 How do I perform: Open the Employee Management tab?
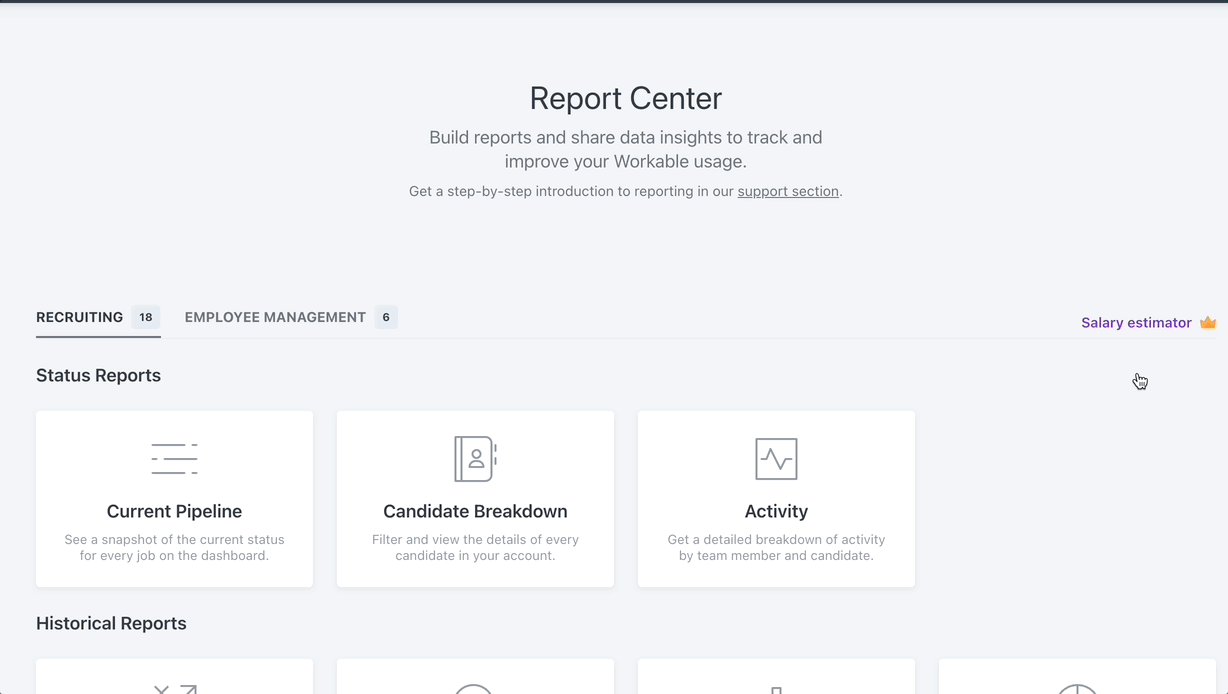tap(291, 318)
